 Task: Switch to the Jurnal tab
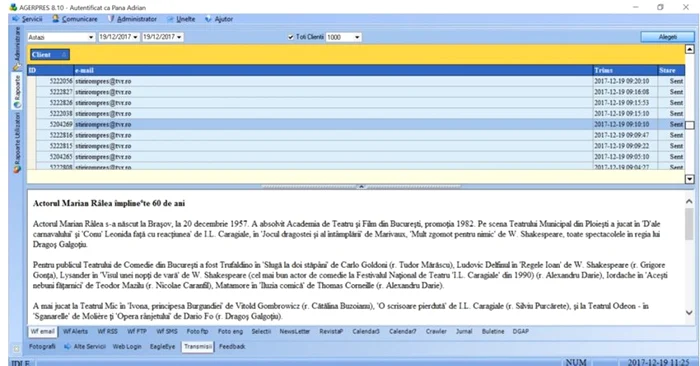click(x=464, y=332)
